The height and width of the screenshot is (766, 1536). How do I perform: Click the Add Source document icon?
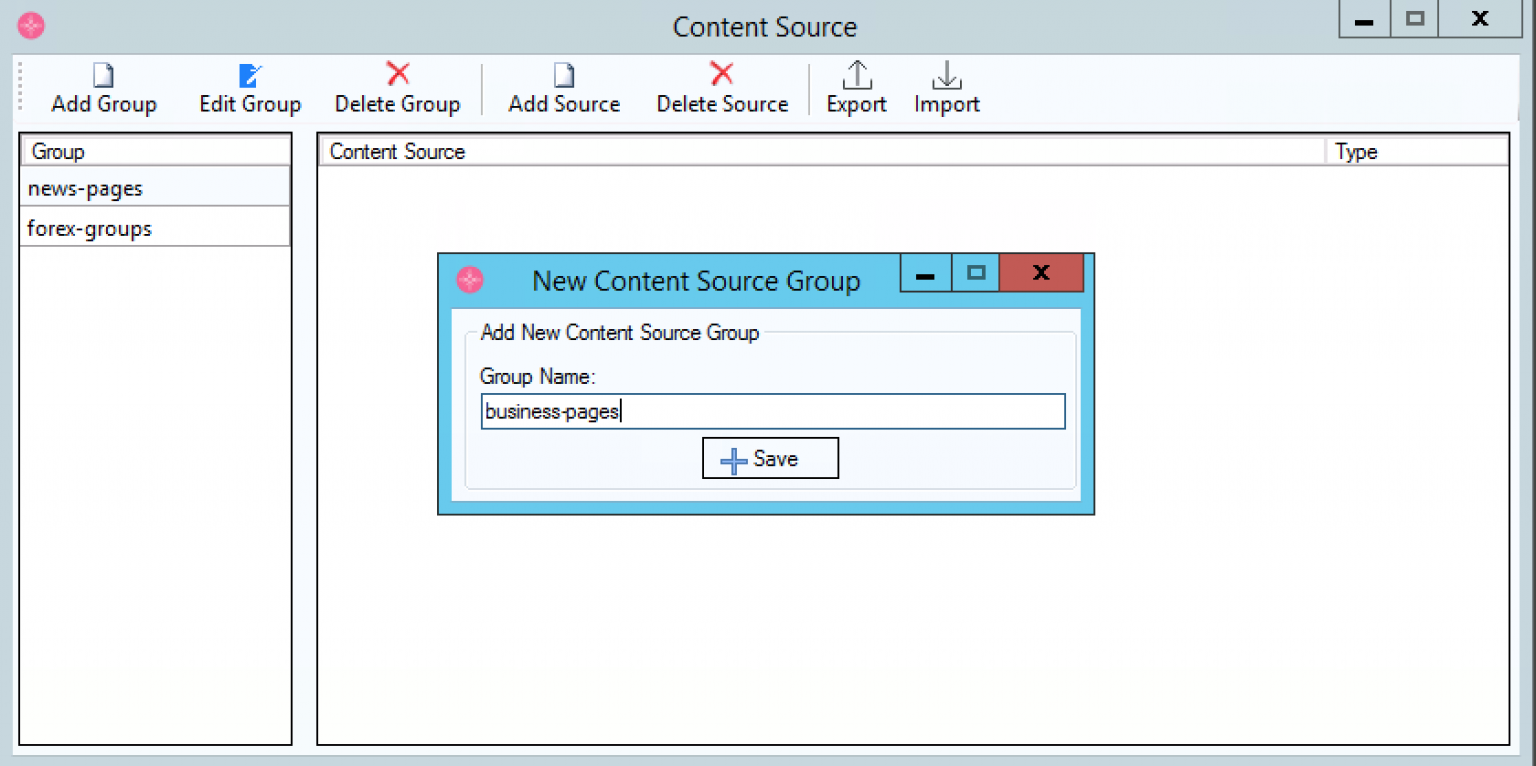coord(562,74)
